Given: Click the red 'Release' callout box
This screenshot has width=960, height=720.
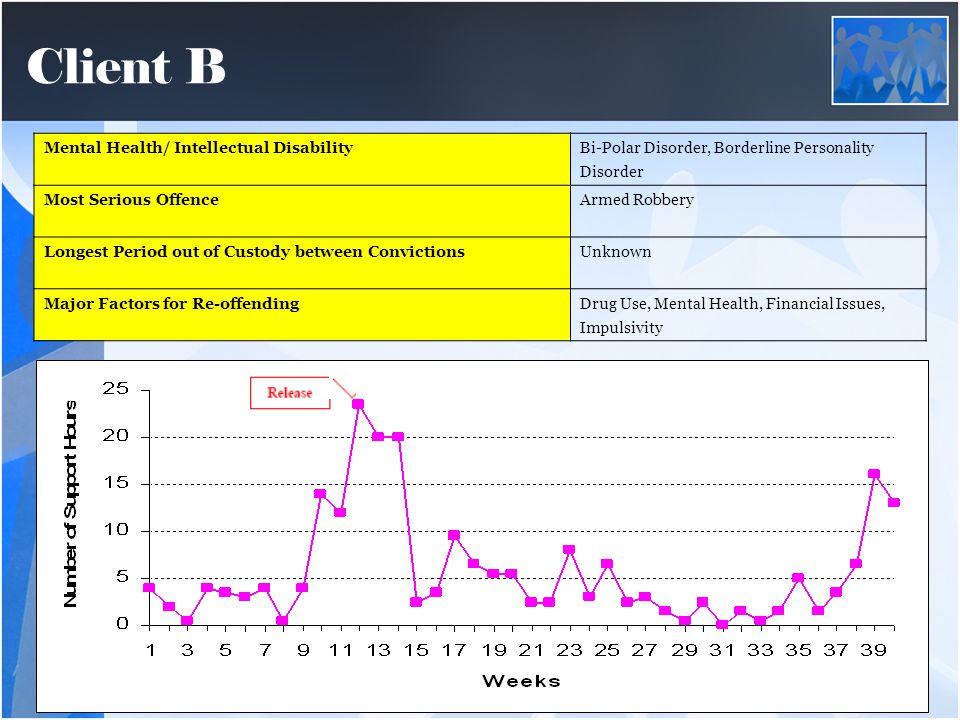Looking at the screenshot, I should [x=290, y=392].
